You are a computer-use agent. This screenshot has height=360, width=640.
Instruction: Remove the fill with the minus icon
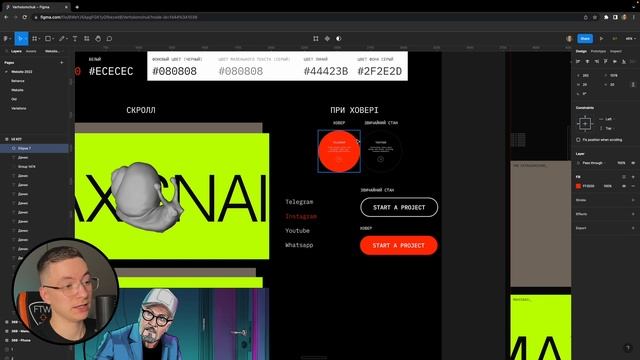pyautogui.click(x=633, y=186)
